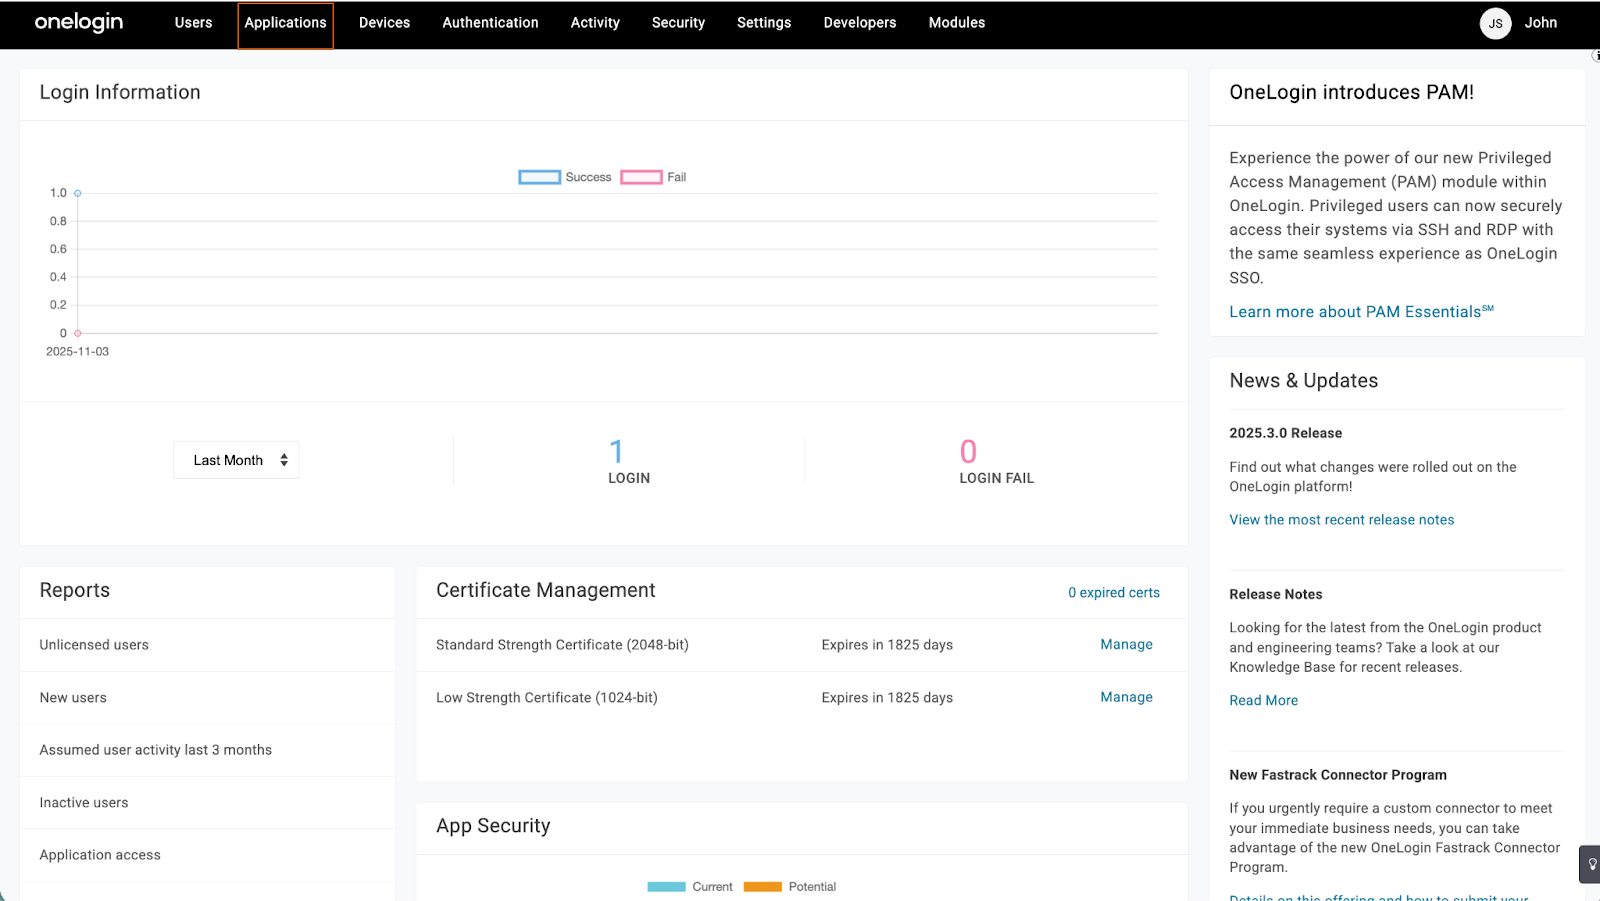Toggle the Potential legend in App Security
The height and width of the screenshot is (901, 1600).
coord(763,887)
